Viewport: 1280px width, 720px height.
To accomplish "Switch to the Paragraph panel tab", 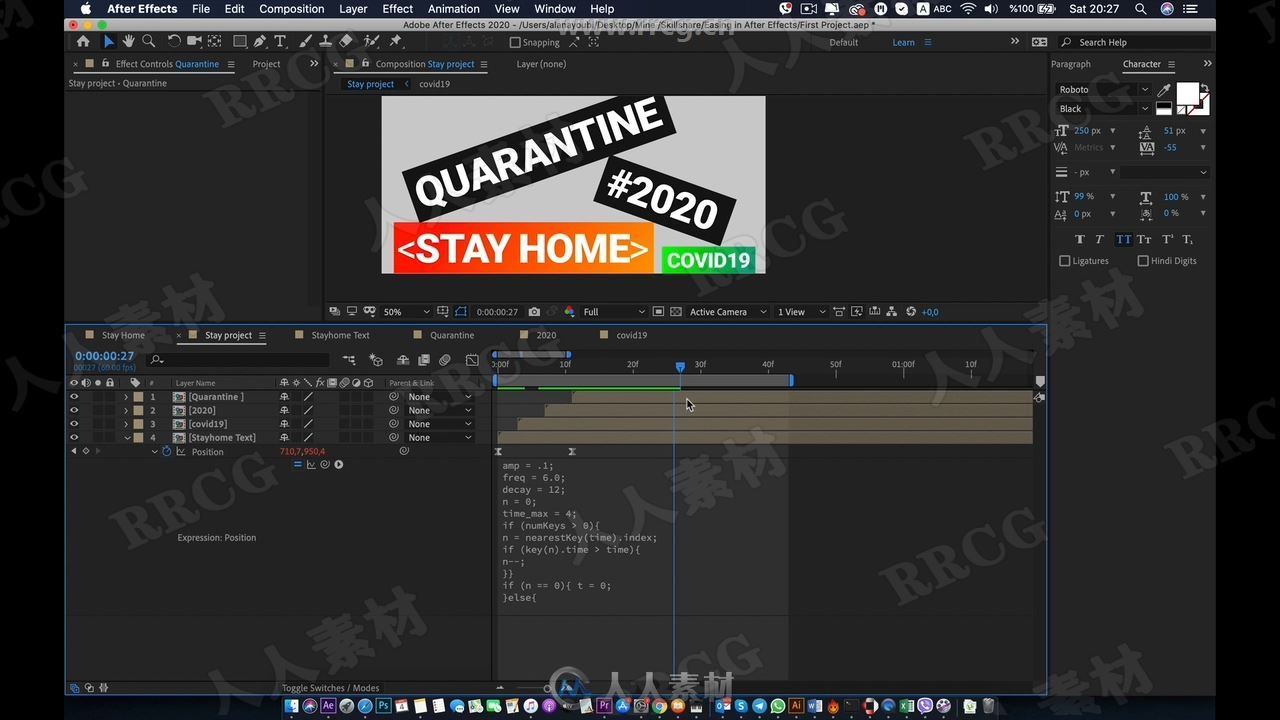I will [1071, 64].
